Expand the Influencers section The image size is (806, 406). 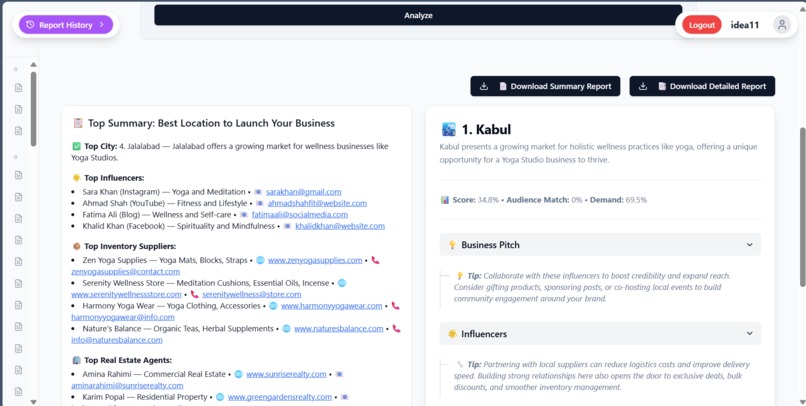(x=600, y=334)
